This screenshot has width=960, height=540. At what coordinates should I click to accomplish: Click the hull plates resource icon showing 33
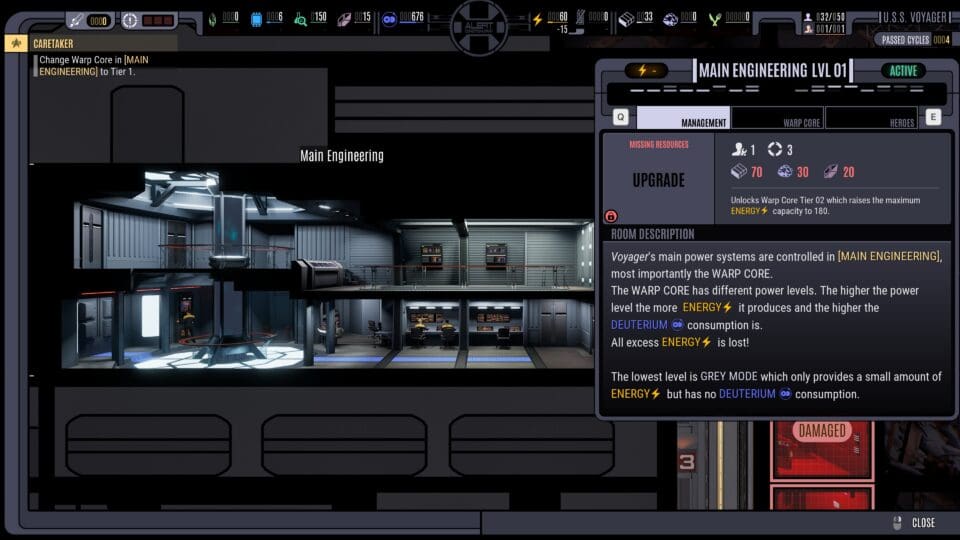click(x=626, y=18)
